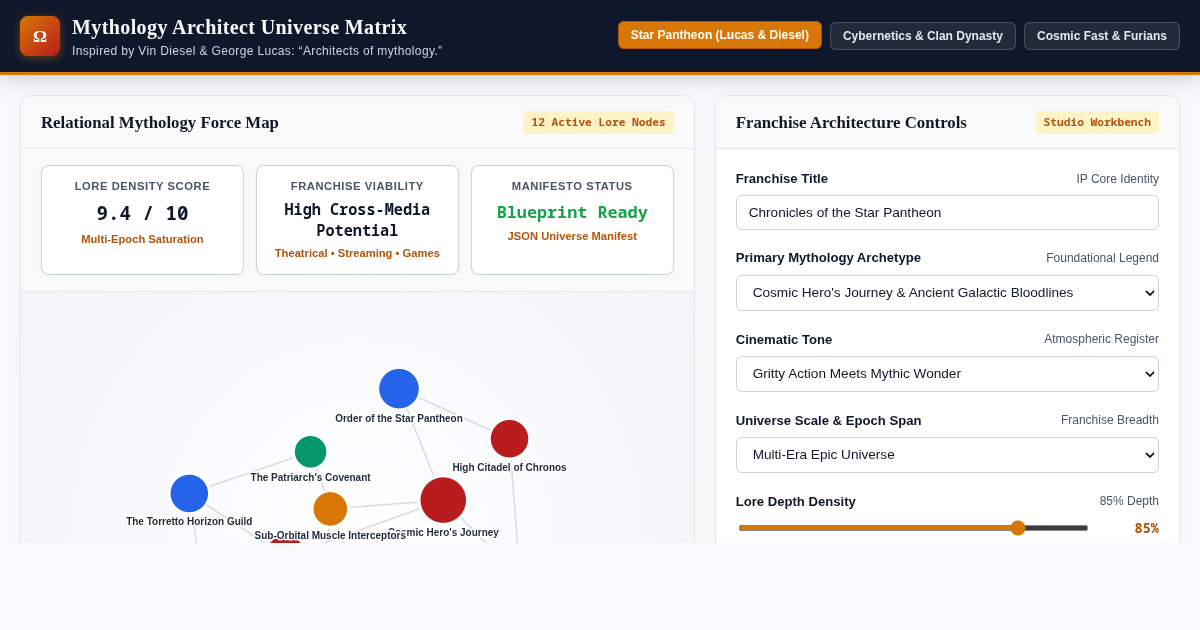Click the 12 Active Lore Nodes badge

coord(598,122)
